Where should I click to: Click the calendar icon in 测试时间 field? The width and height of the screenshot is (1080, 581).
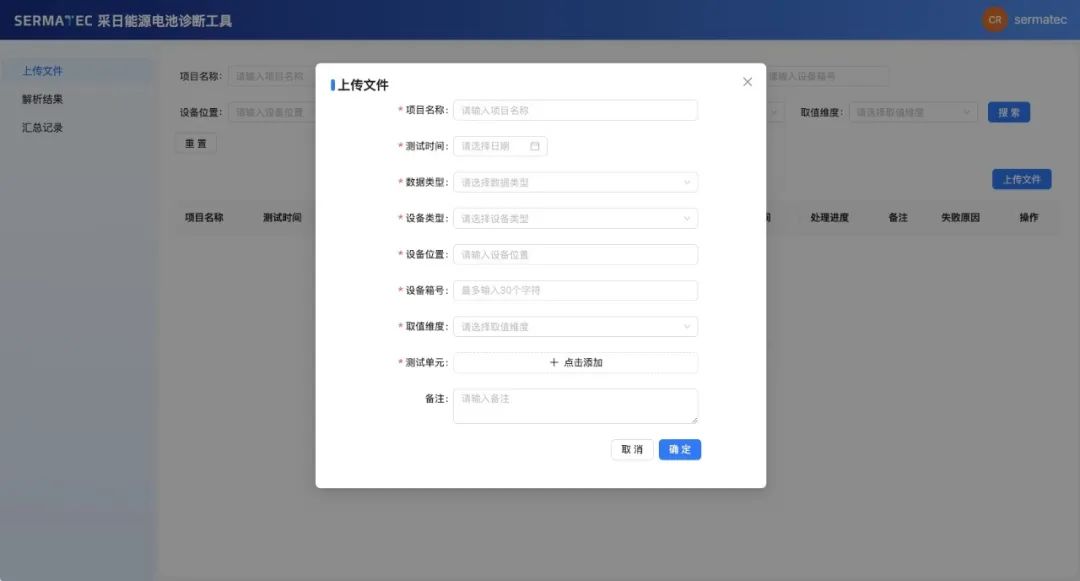point(535,146)
